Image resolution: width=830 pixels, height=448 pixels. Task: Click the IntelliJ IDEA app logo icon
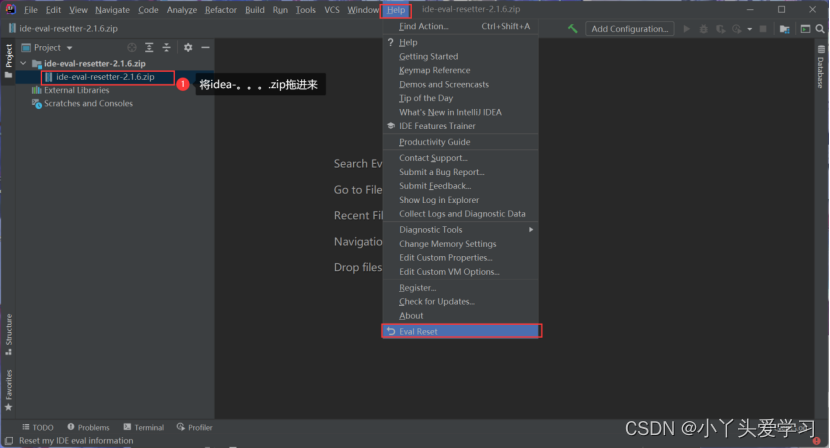coord(10,9)
